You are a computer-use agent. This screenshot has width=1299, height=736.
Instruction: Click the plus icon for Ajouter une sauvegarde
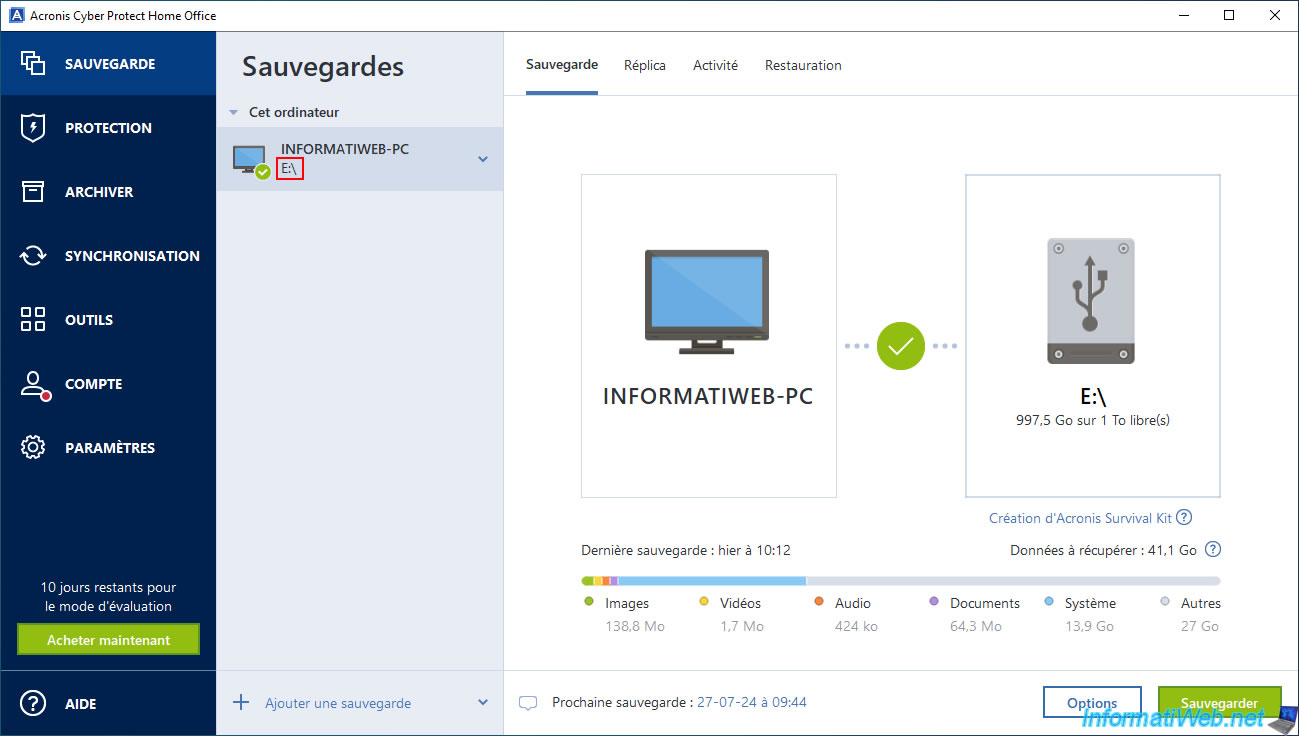tap(241, 702)
